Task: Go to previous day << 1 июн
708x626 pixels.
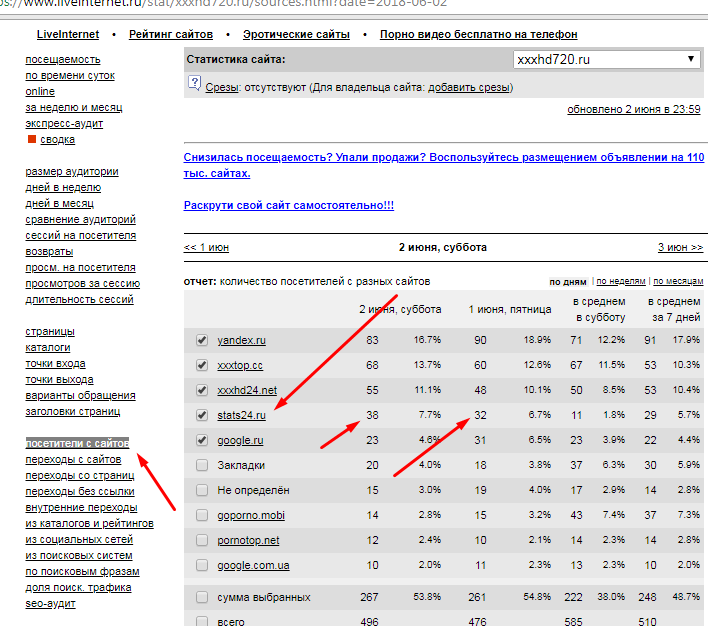Action: (x=206, y=247)
